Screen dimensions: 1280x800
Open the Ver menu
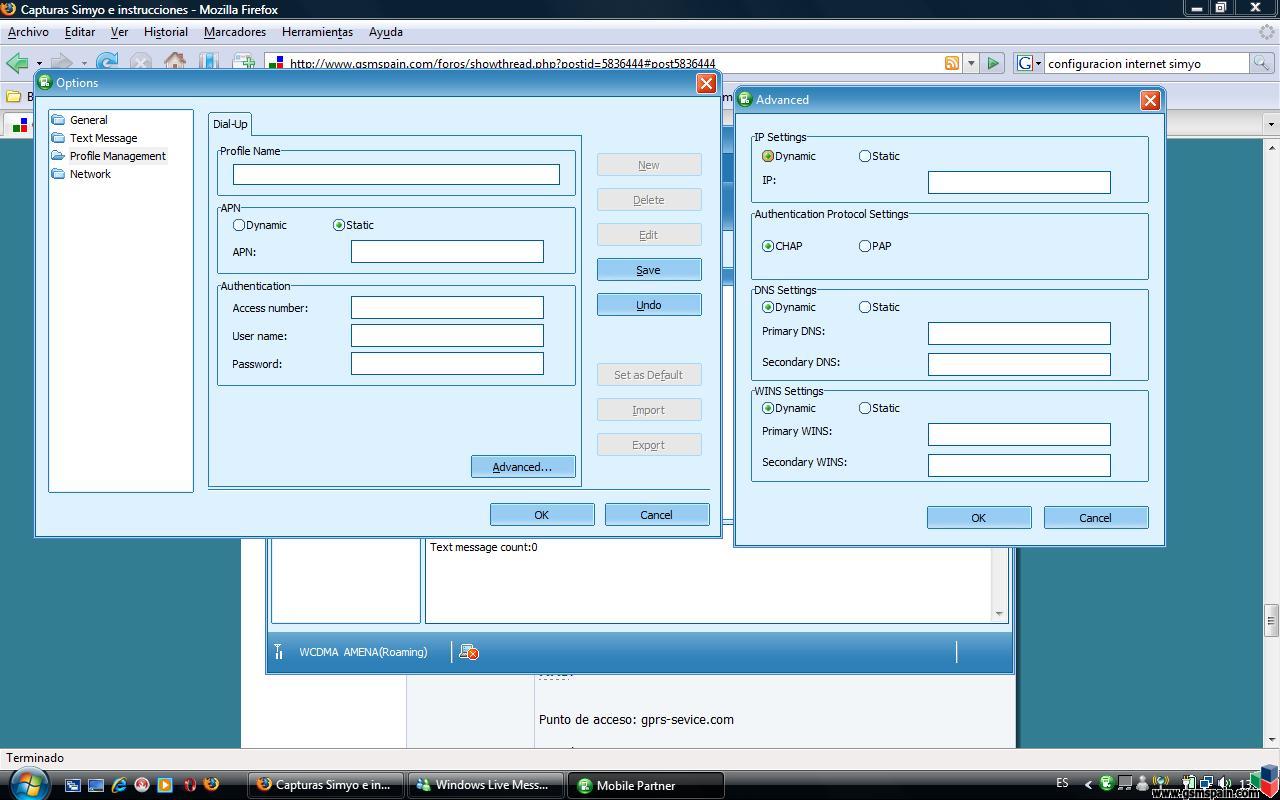click(x=119, y=32)
